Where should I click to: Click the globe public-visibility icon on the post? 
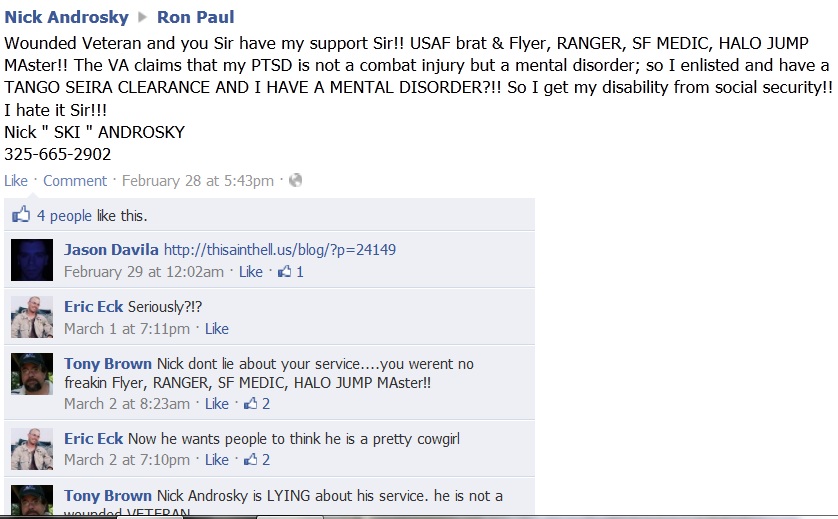pos(296,181)
